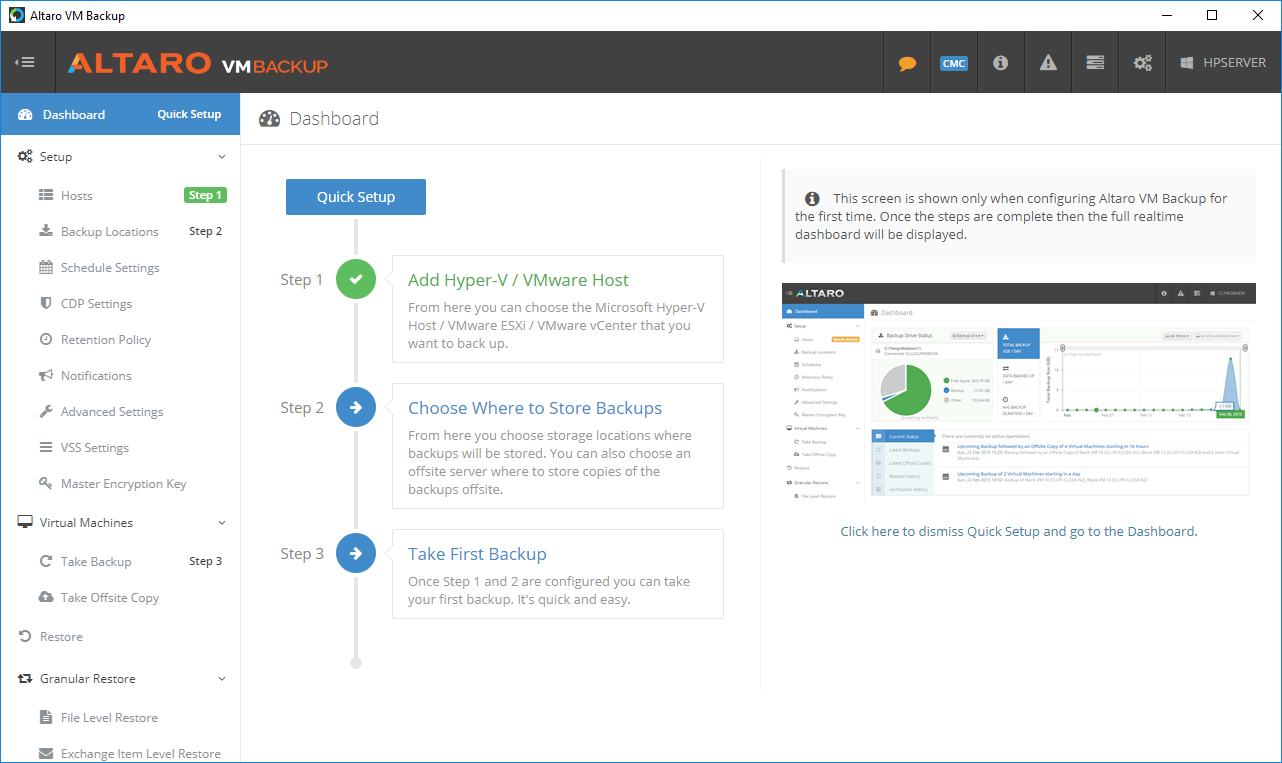Click the Hosts grid icon
1282x763 pixels.
(46, 195)
